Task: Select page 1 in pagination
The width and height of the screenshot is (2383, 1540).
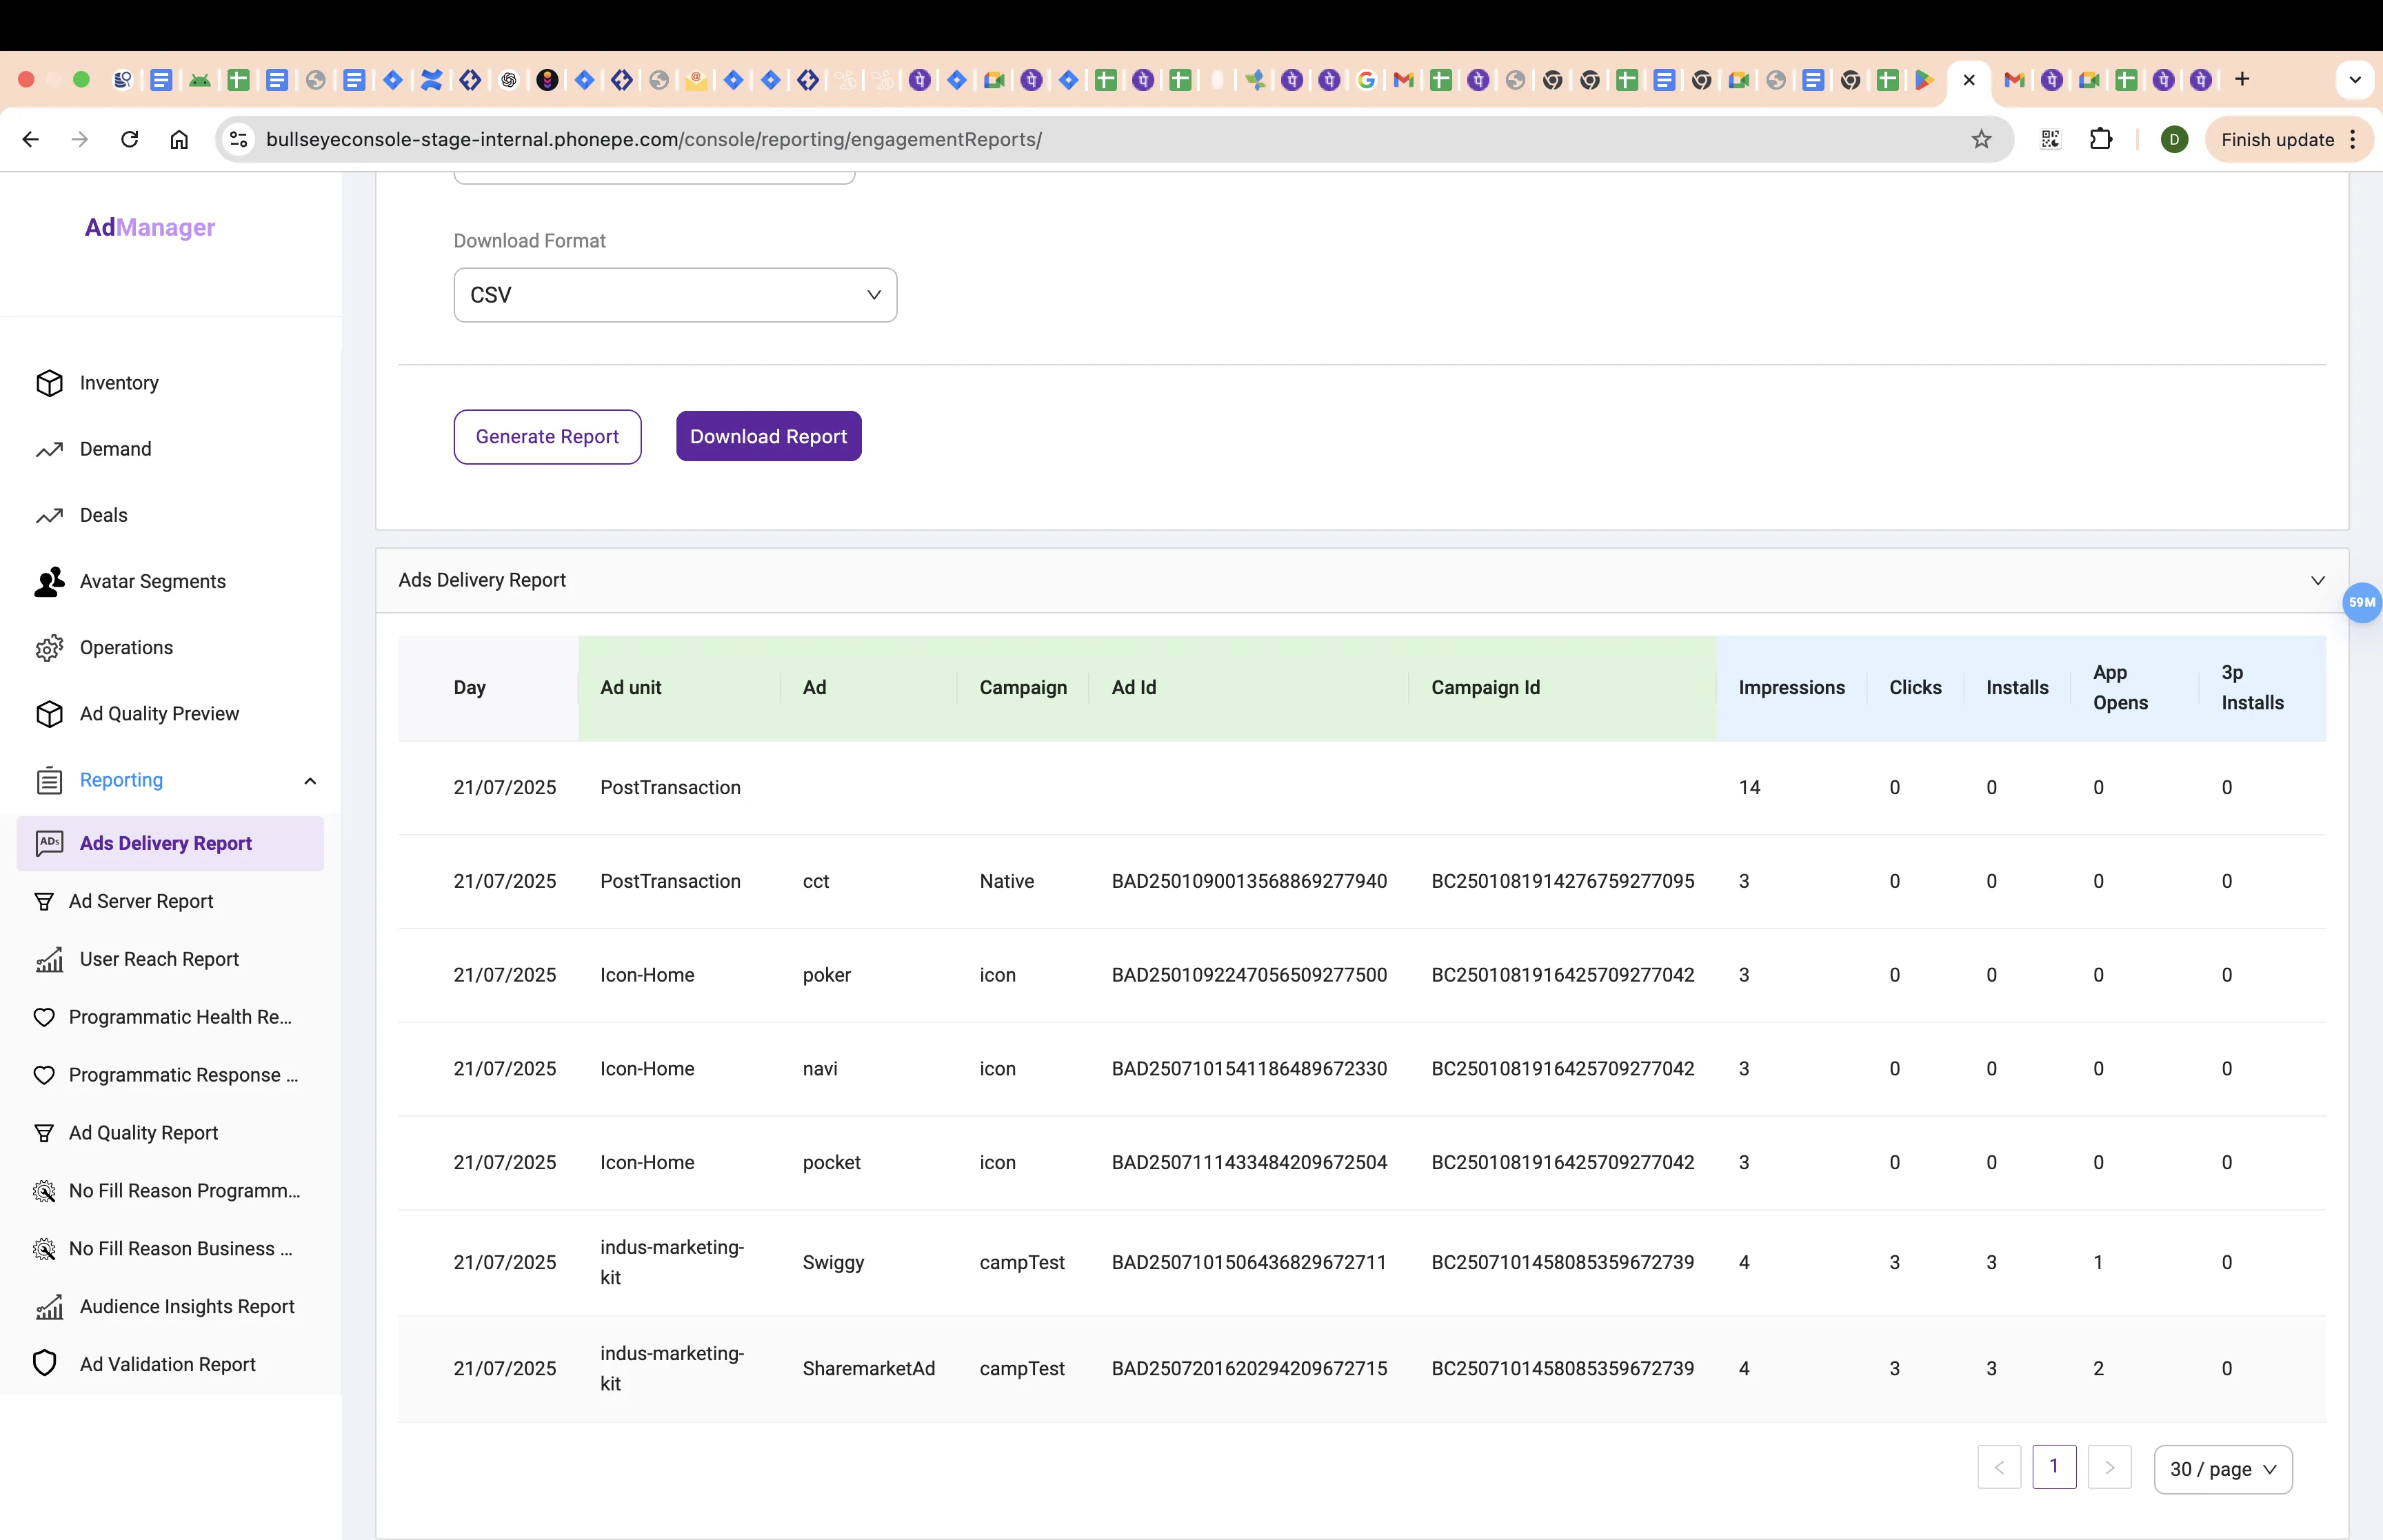Action: click(2054, 1467)
